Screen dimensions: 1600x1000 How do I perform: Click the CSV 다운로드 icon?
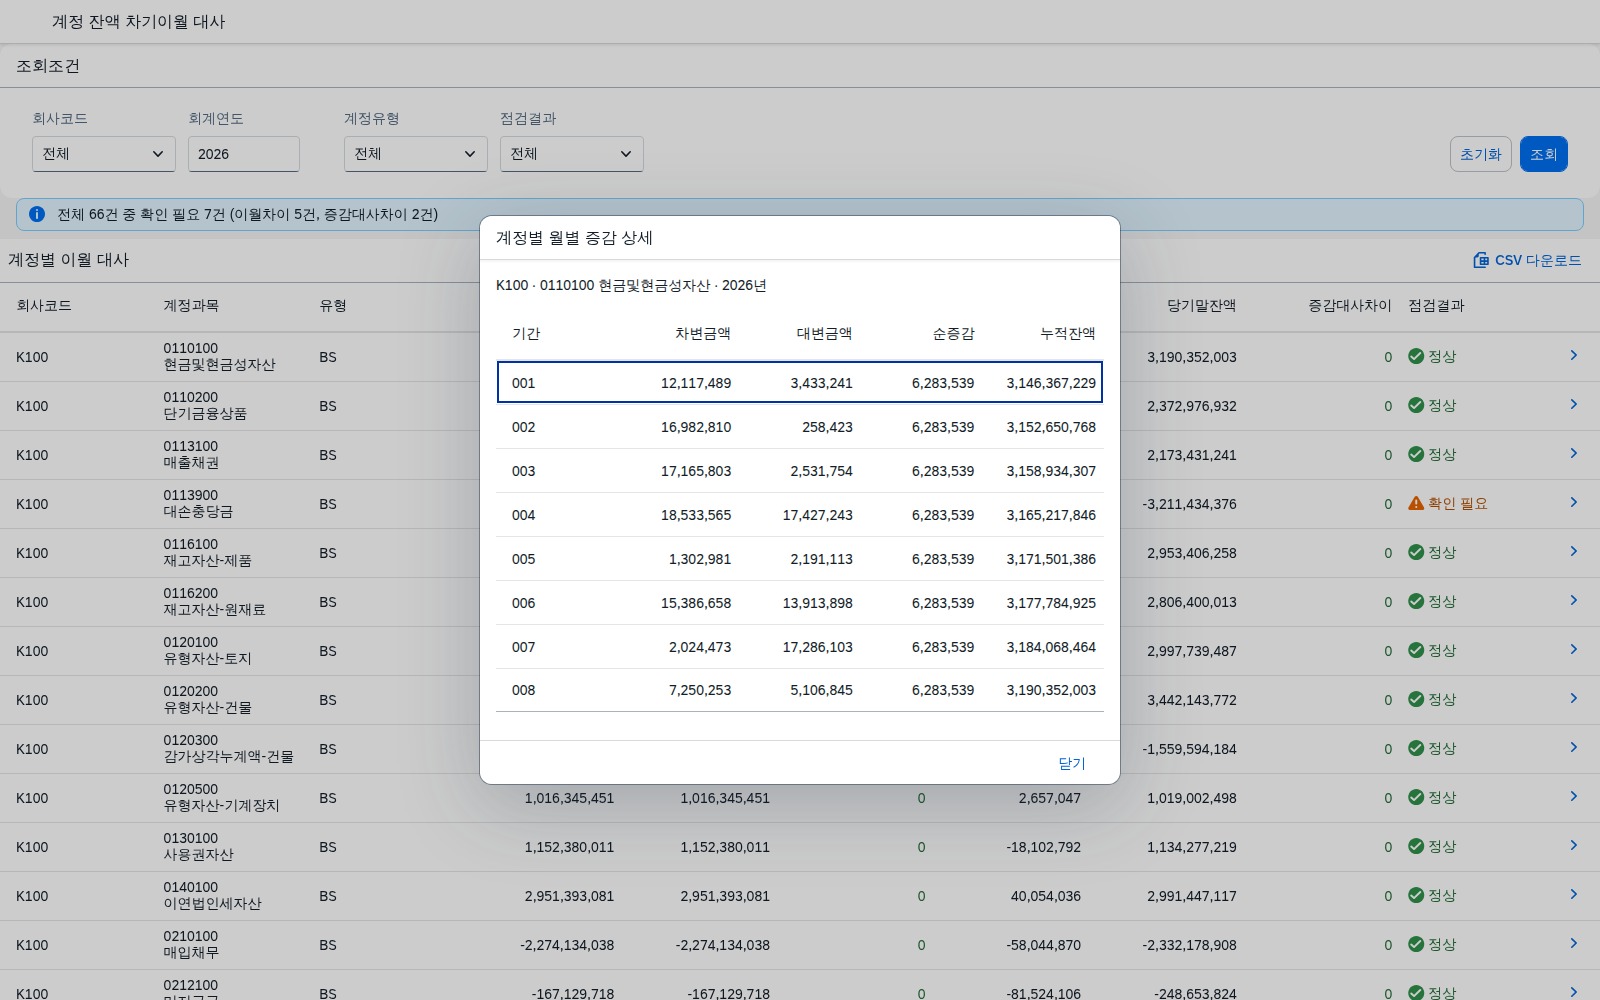click(x=1481, y=260)
